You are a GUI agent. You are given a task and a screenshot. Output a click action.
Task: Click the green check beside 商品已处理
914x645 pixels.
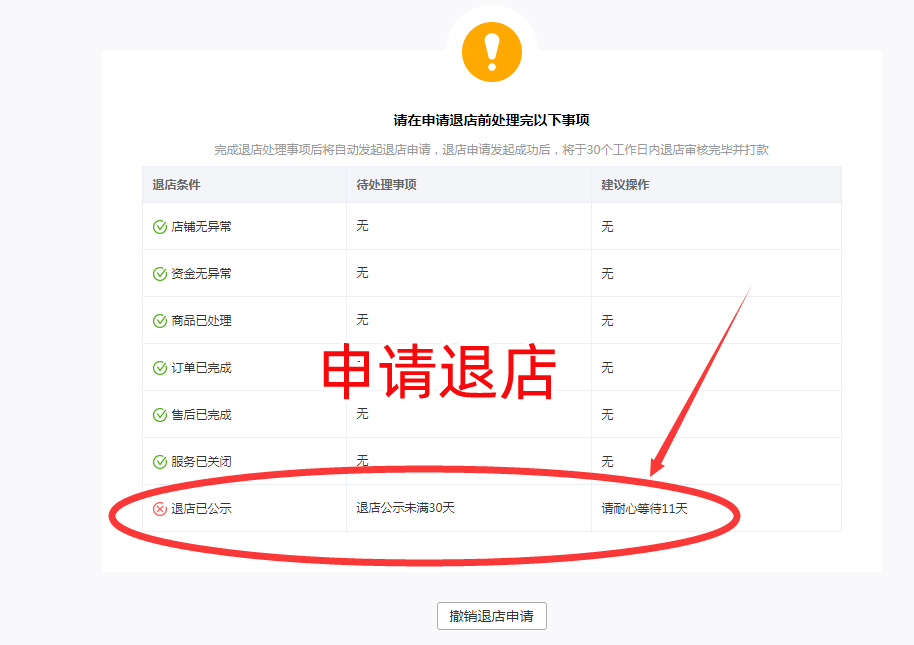[x=159, y=320]
